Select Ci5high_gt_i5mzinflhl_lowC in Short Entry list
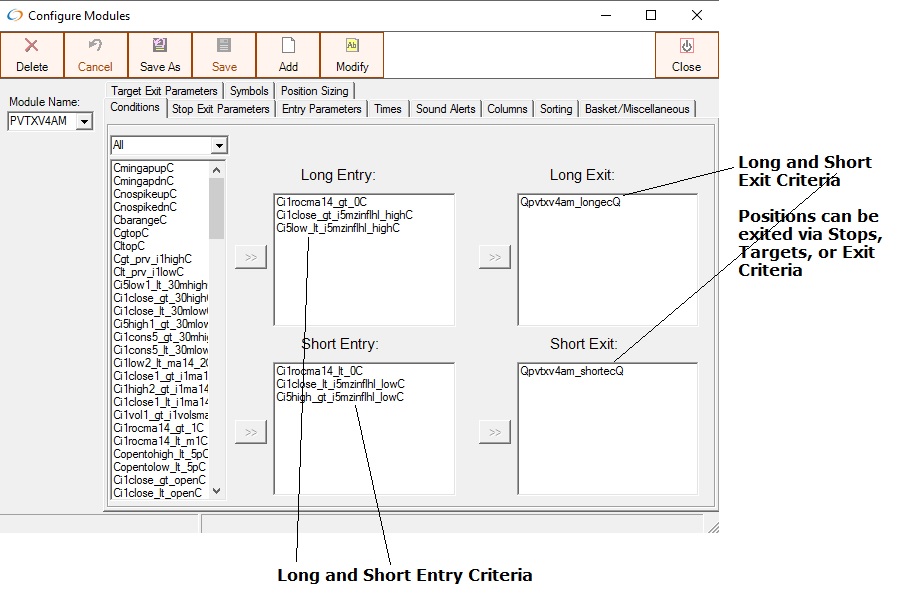This screenshot has width=901, height=598. tap(340, 397)
